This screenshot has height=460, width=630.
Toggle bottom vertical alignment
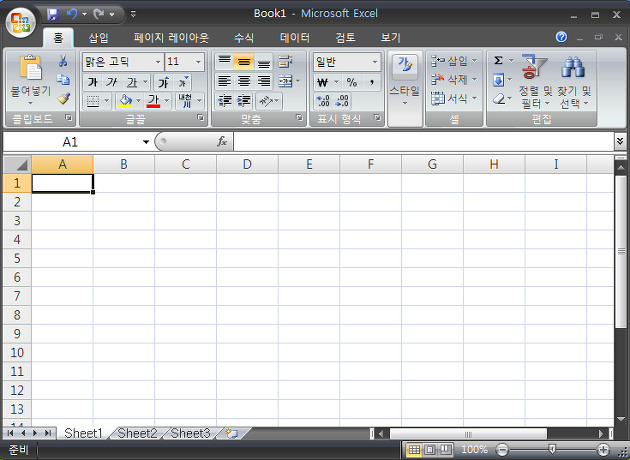click(264, 61)
